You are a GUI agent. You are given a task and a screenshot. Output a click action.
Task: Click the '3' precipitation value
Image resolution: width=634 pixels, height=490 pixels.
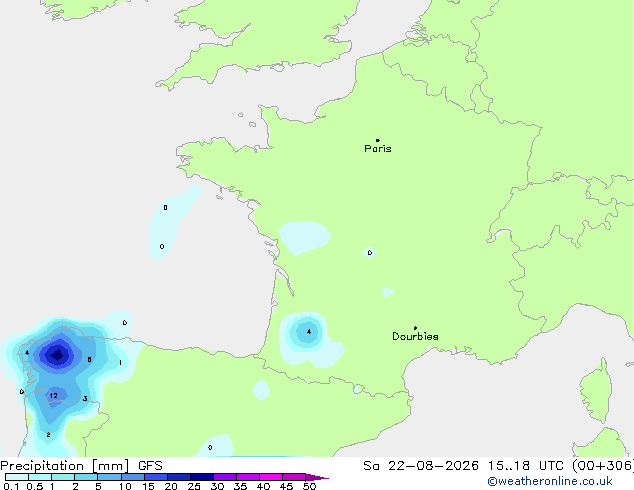pyautogui.click(x=85, y=399)
